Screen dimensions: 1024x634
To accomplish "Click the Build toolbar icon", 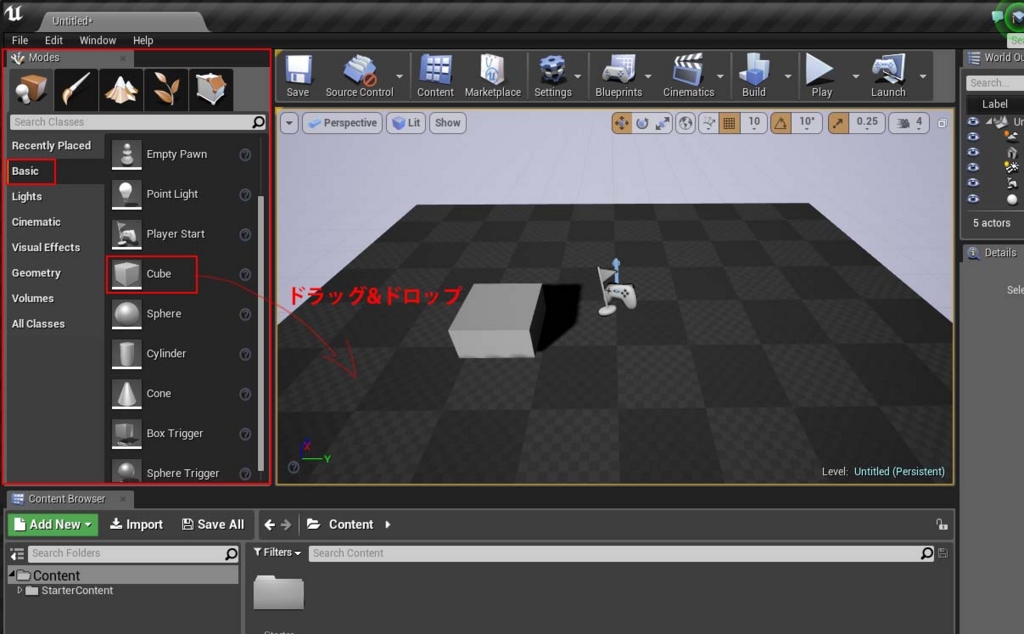I will [754, 76].
